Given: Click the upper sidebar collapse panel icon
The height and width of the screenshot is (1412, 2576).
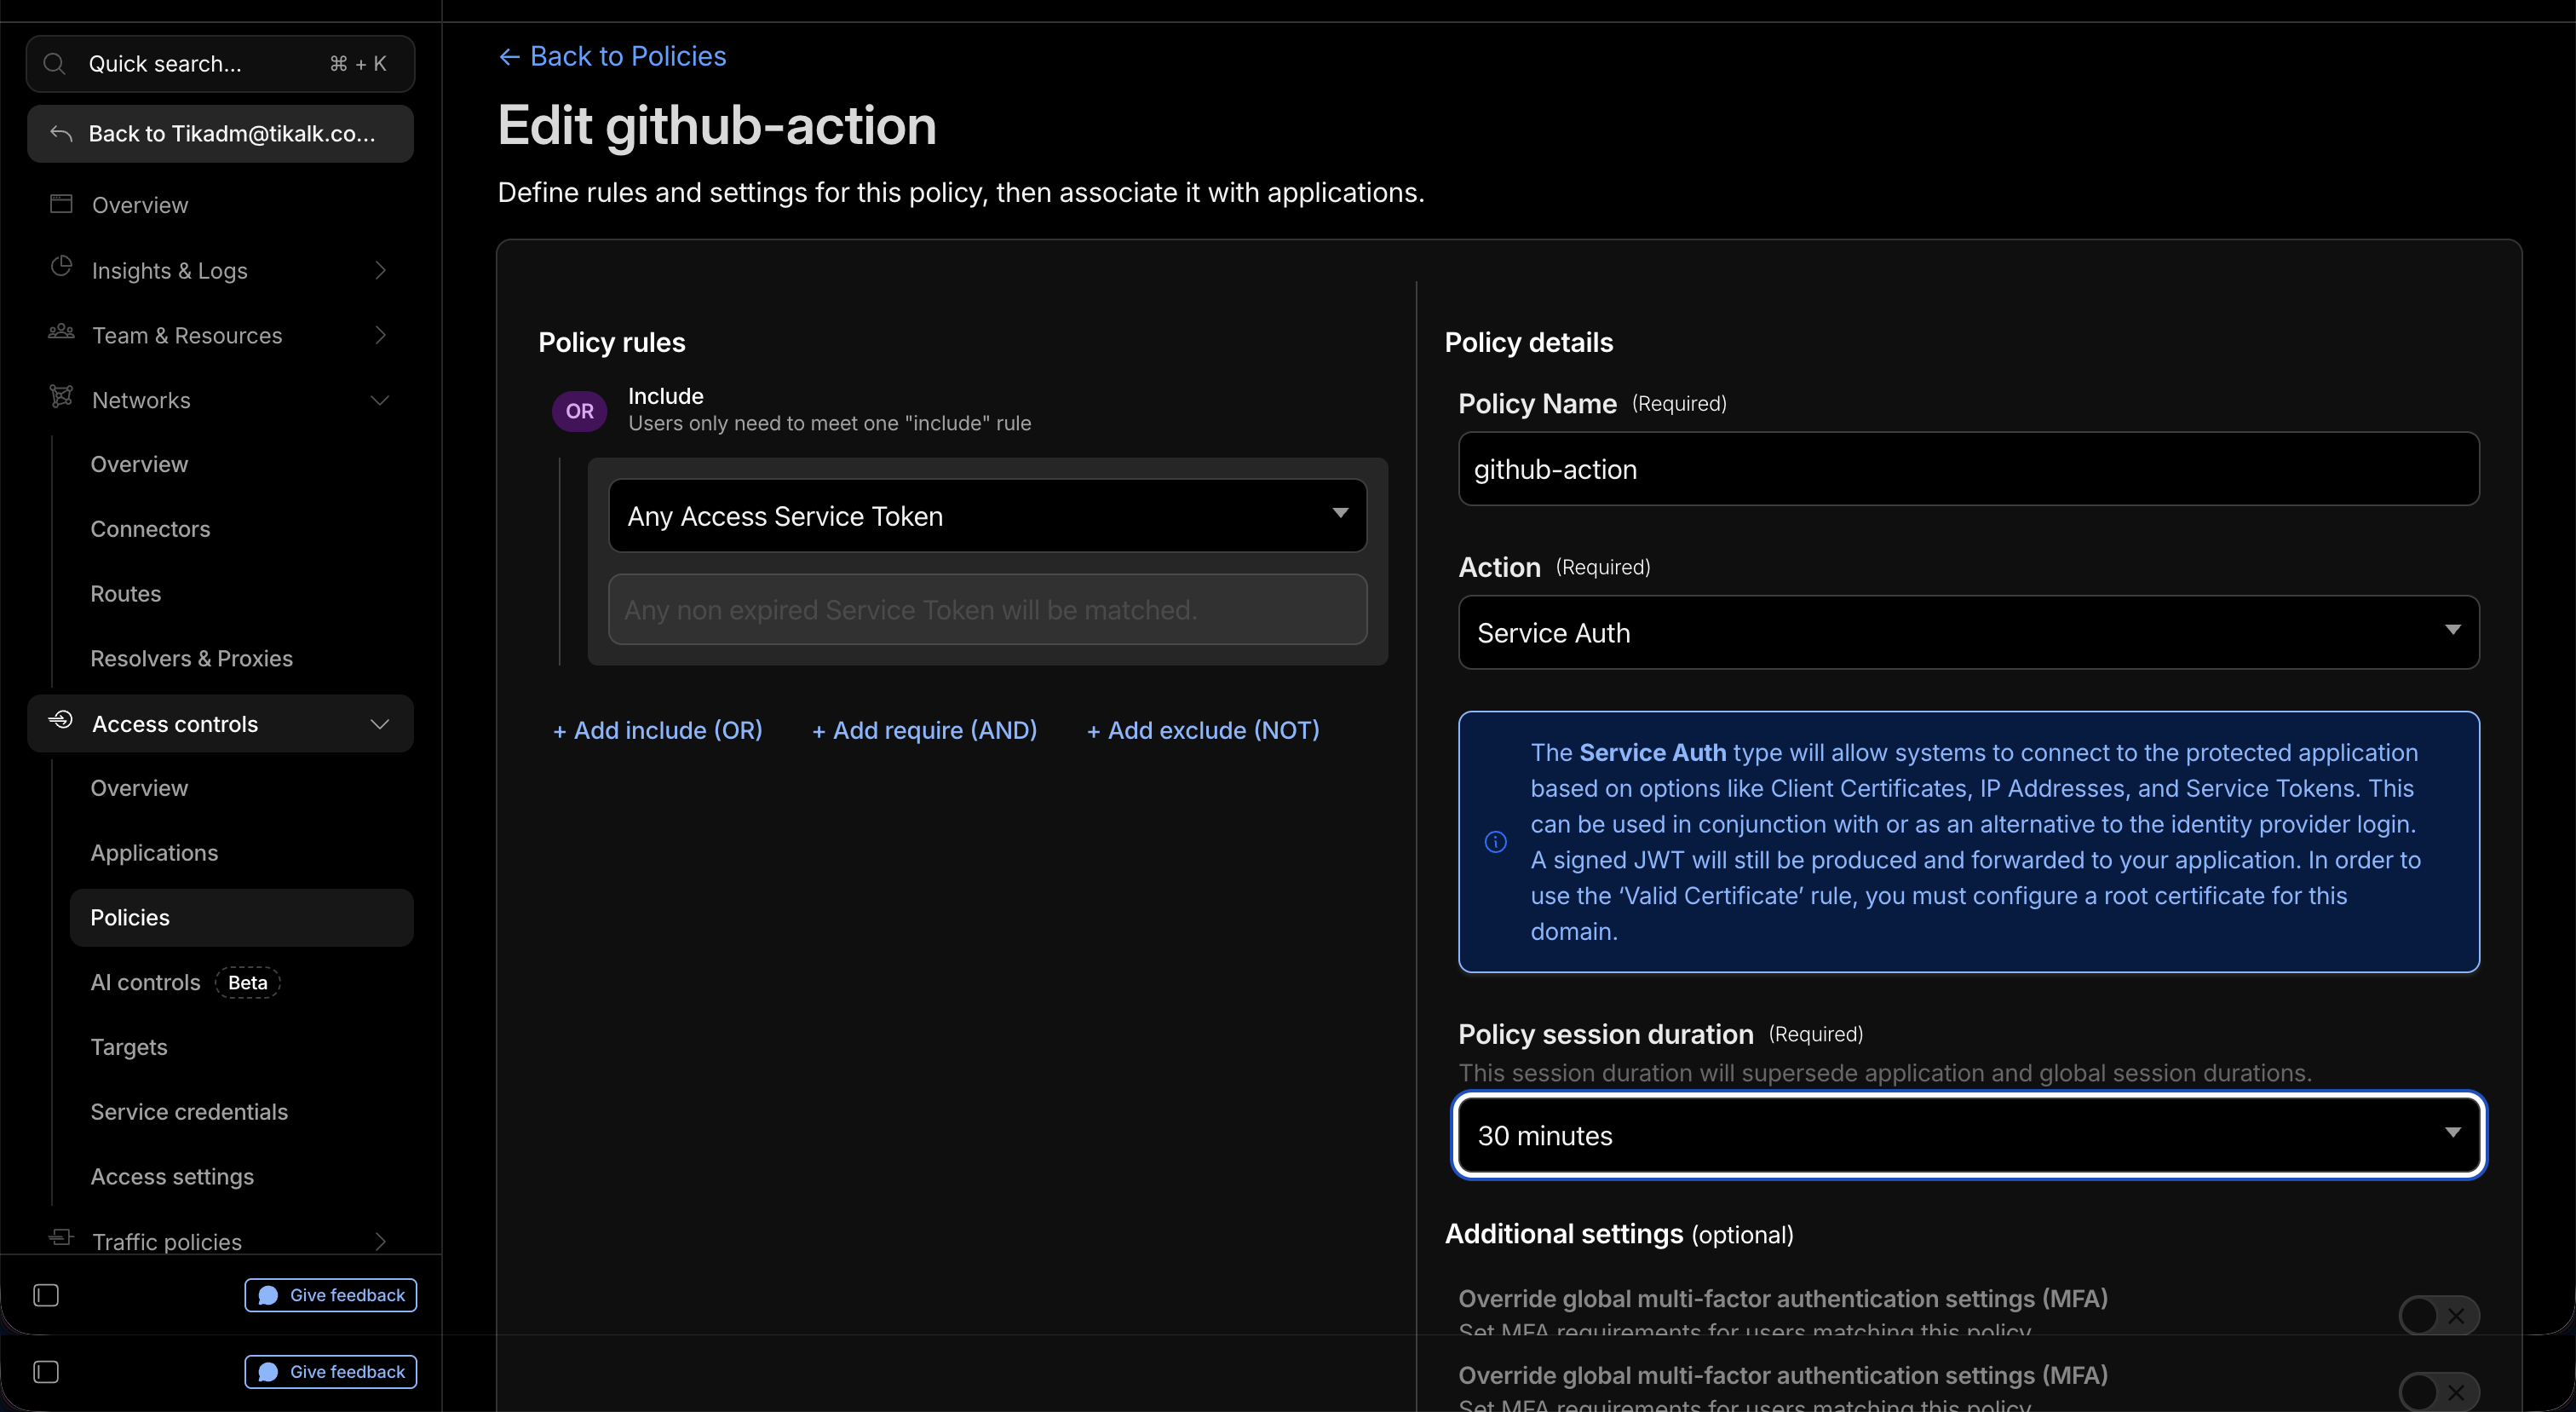Looking at the screenshot, I should [46, 1295].
